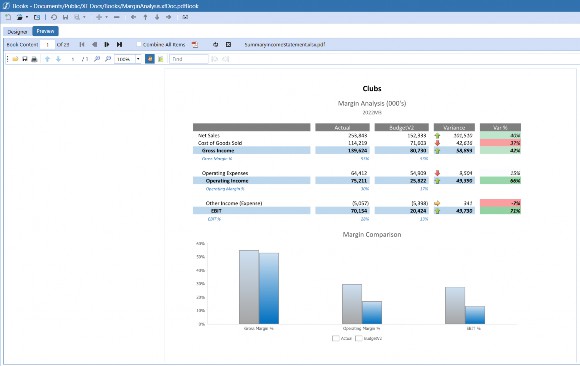Enable the Combine All Items checkbox
The width and height of the screenshot is (580, 366).
click(x=139, y=44)
